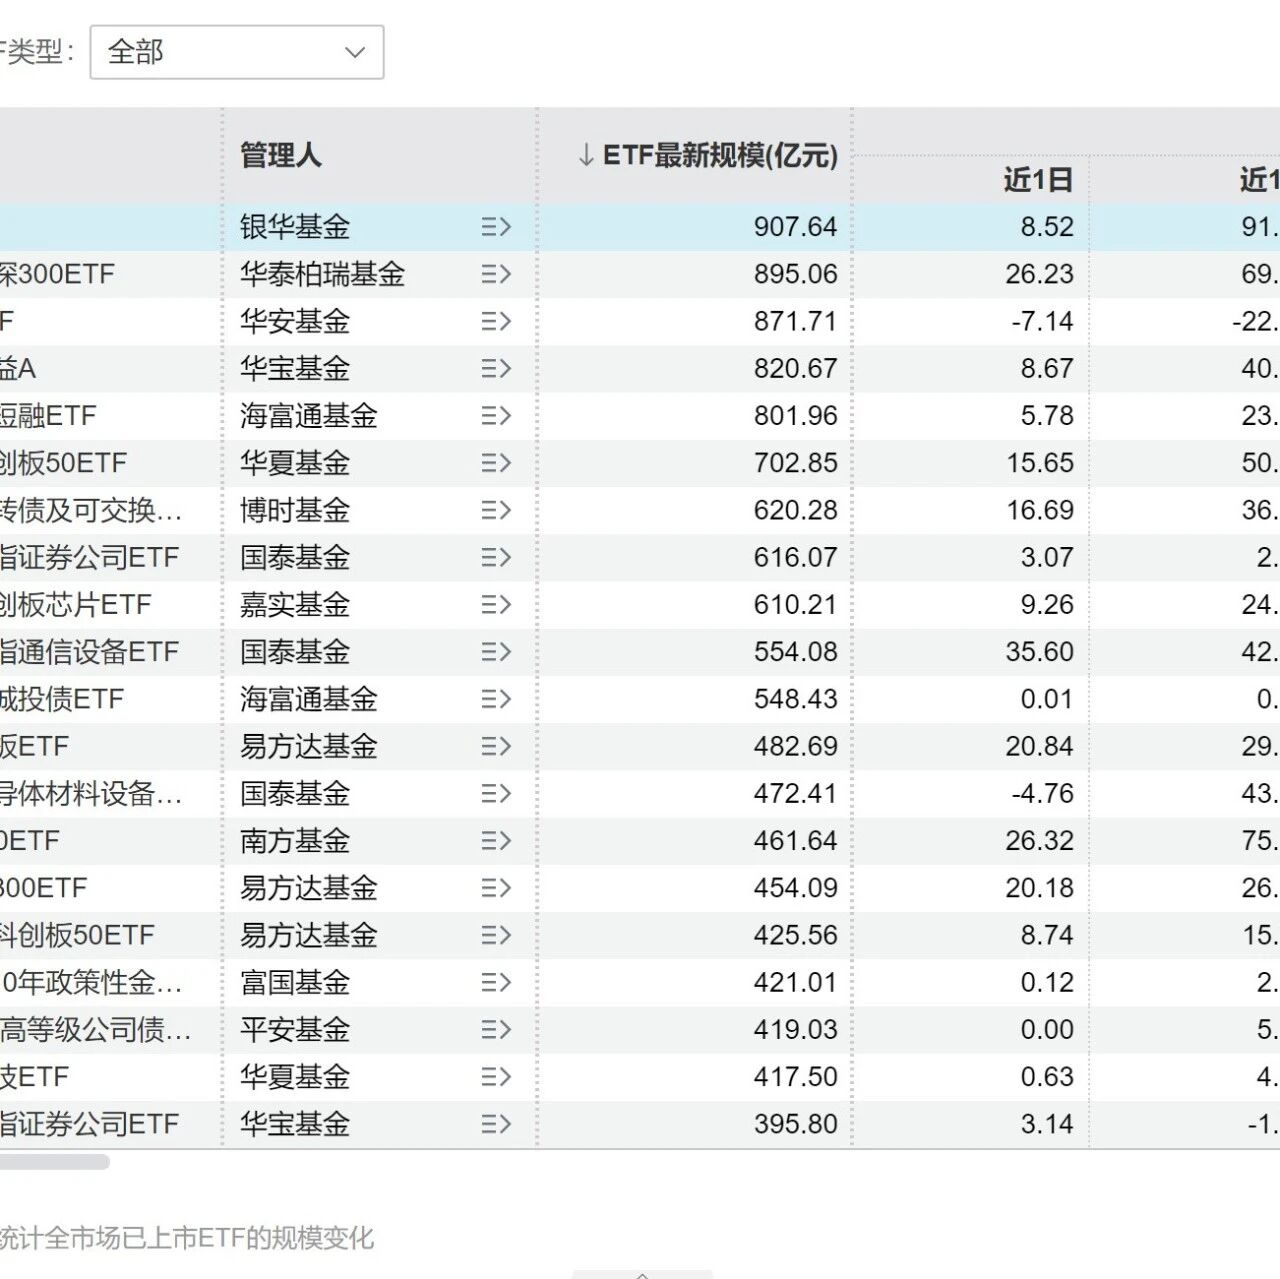1280x1279 pixels.
Task: Click 易方达基金 in the 482.69 row
Action: (x=309, y=747)
